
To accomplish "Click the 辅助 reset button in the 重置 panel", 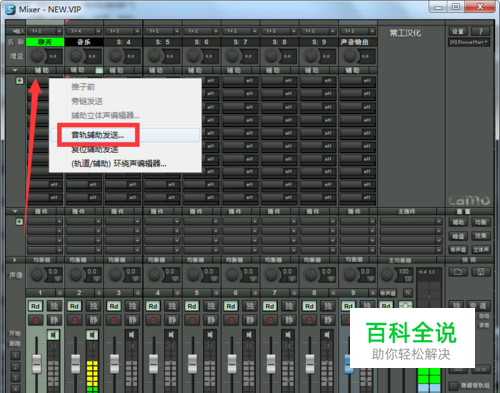I will coord(458,222).
